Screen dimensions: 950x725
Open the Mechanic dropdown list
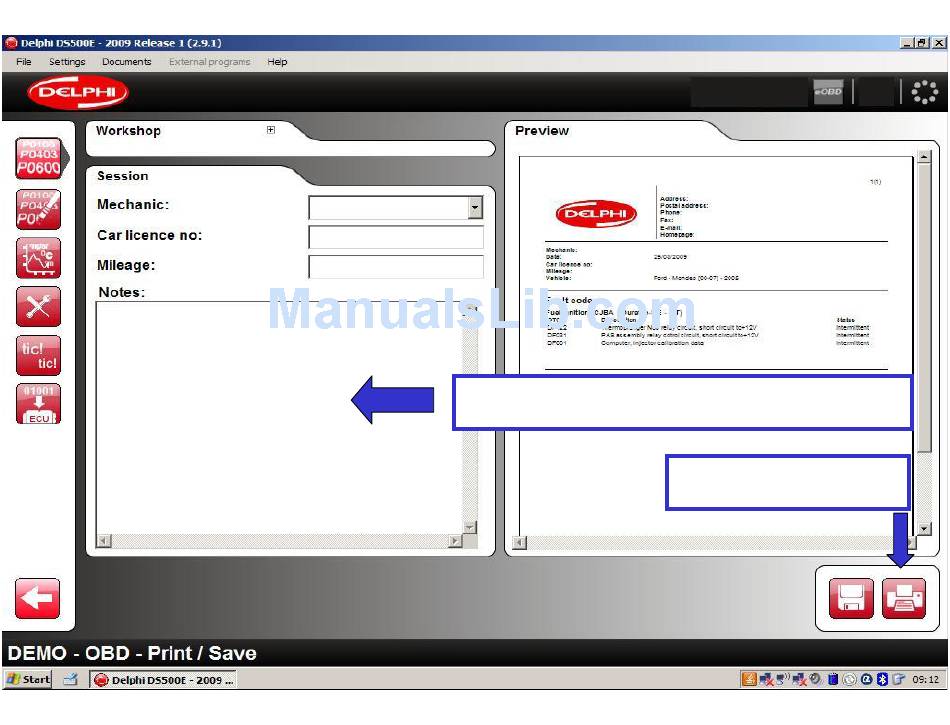[476, 207]
